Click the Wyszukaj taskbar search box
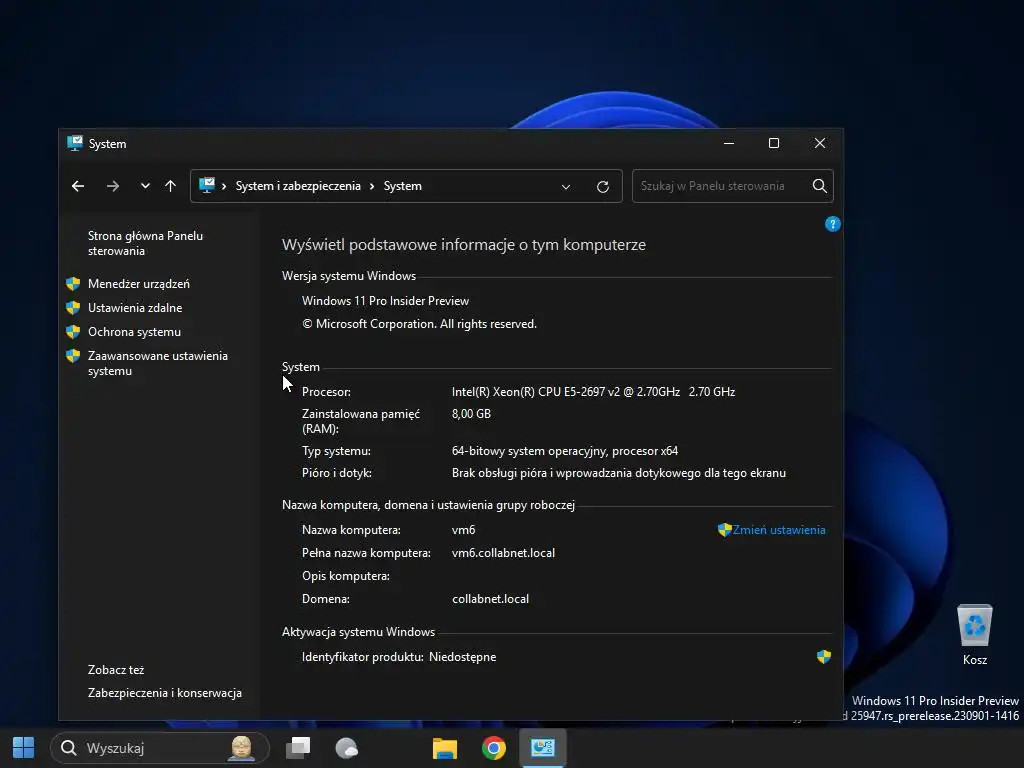Screen dimensions: 1024x768 pos(160,748)
